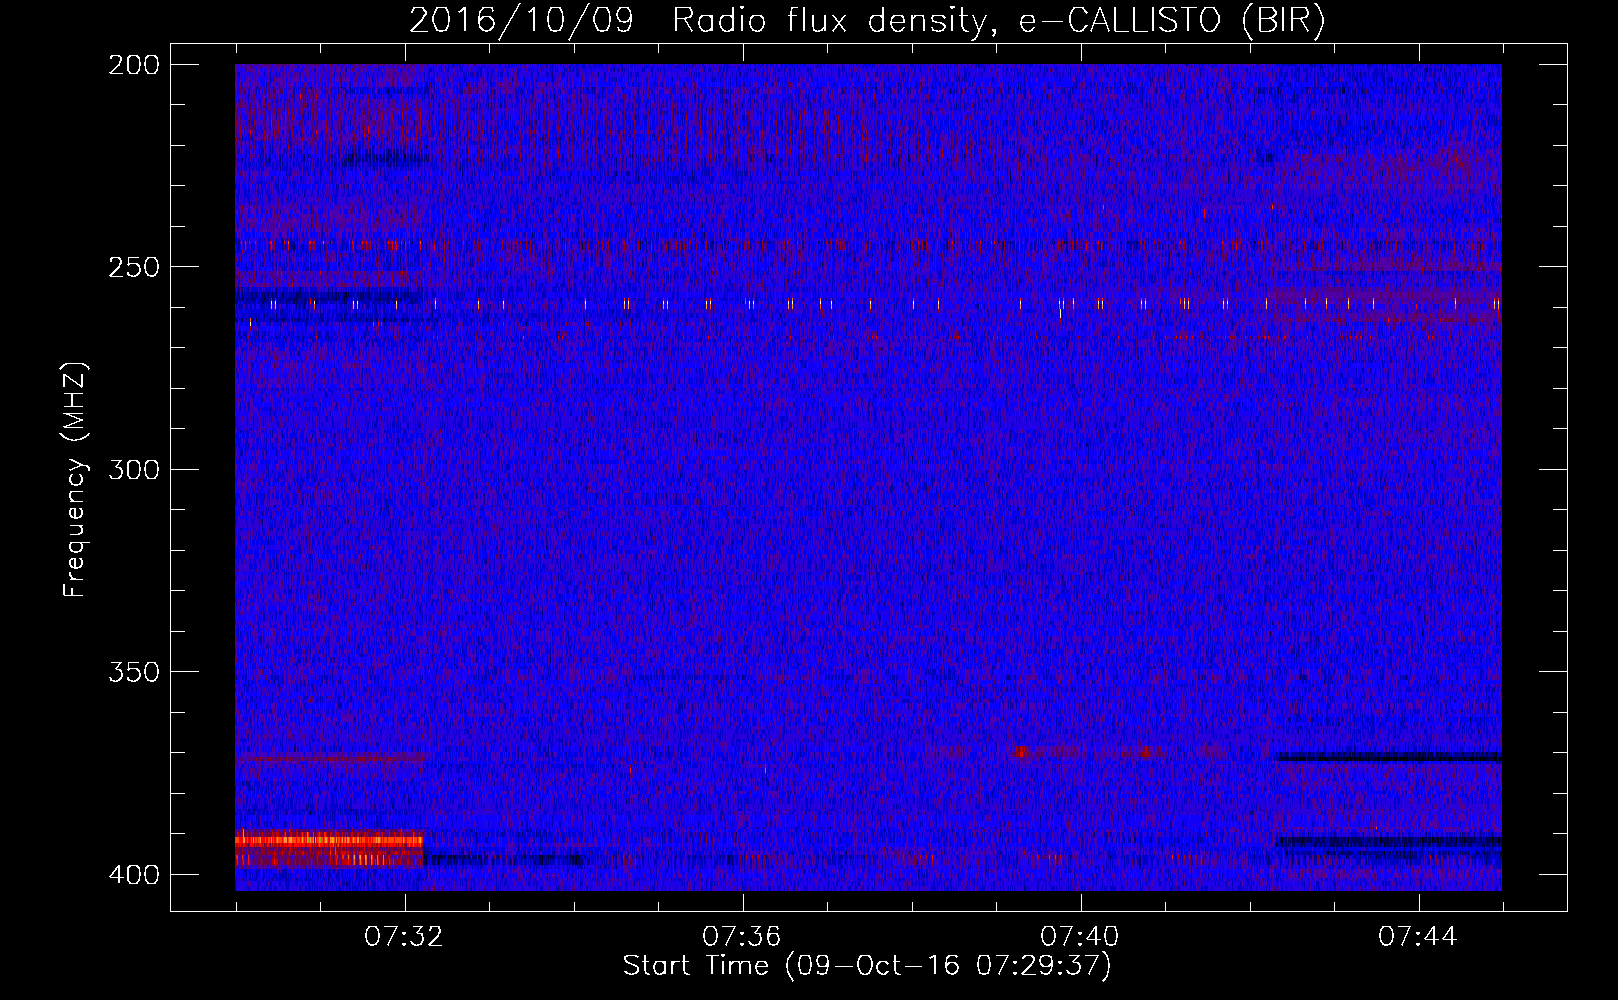Click the '300' frequency tick label
The width and height of the screenshot is (1618, 1000).
(134, 469)
